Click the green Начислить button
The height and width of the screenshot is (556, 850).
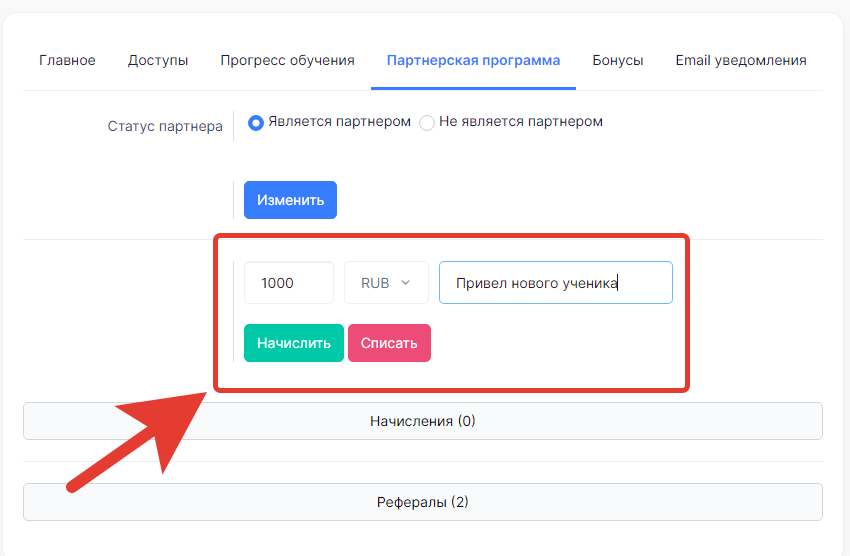pos(294,343)
